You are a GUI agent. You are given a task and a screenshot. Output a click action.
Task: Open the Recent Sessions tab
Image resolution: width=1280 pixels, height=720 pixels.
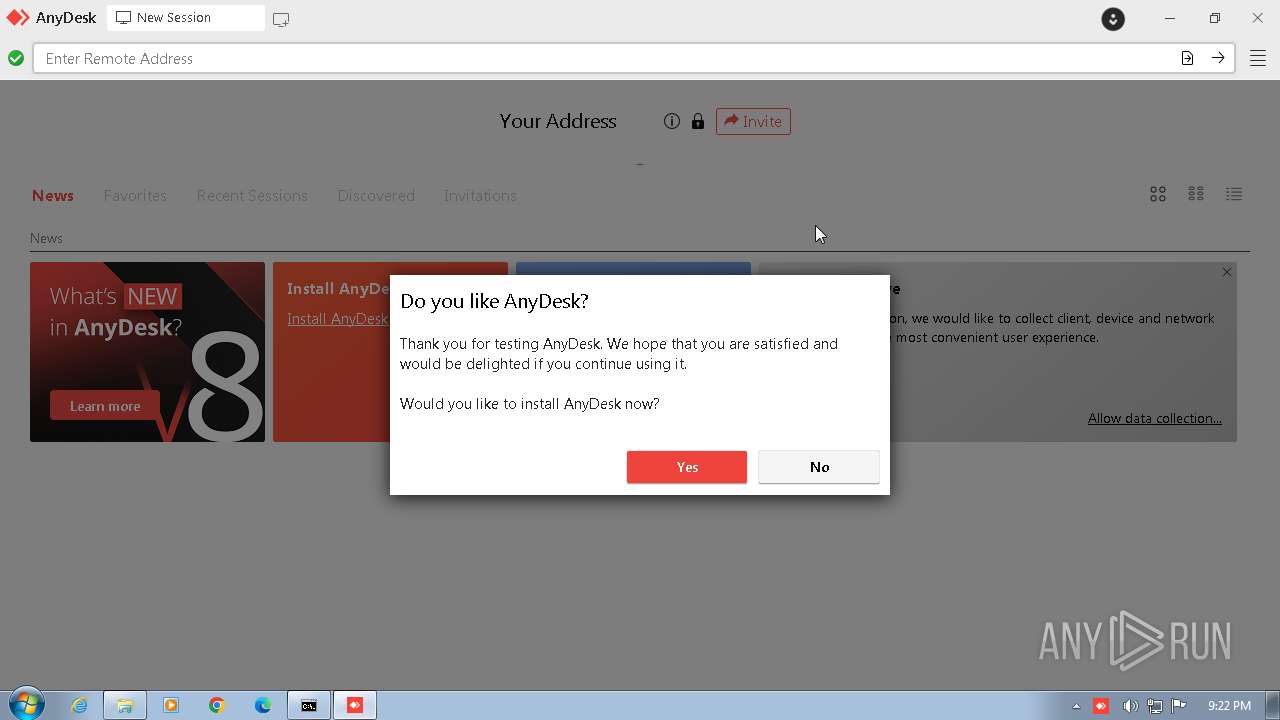[252, 195]
